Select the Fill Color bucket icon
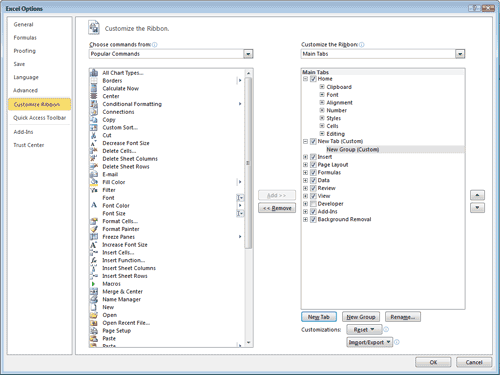 point(94,182)
